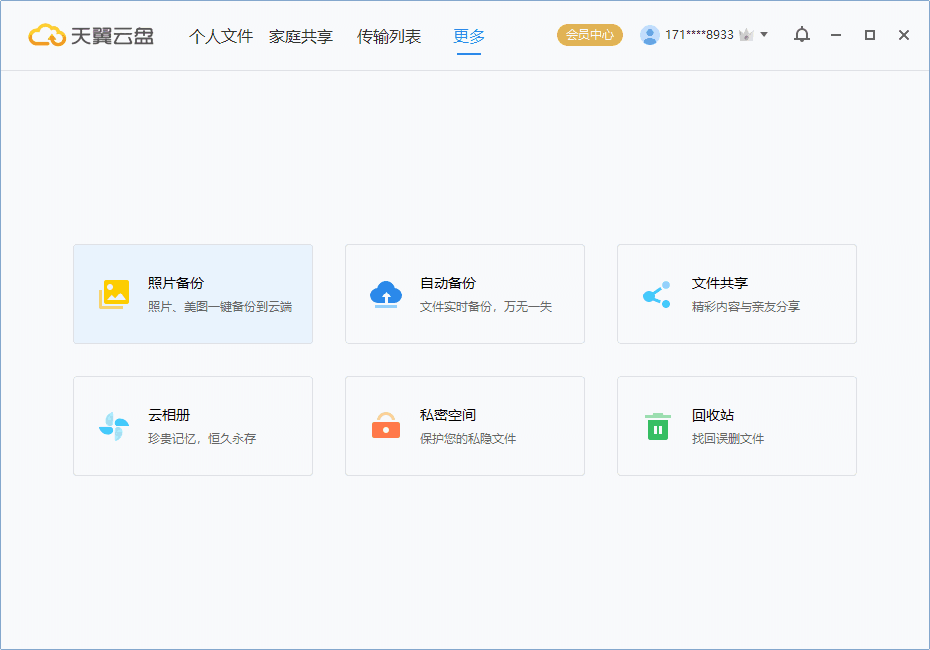Click the 自动备份 cloud upload icon
The height and width of the screenshot is (650, 930).
click(x=386, y=293)
